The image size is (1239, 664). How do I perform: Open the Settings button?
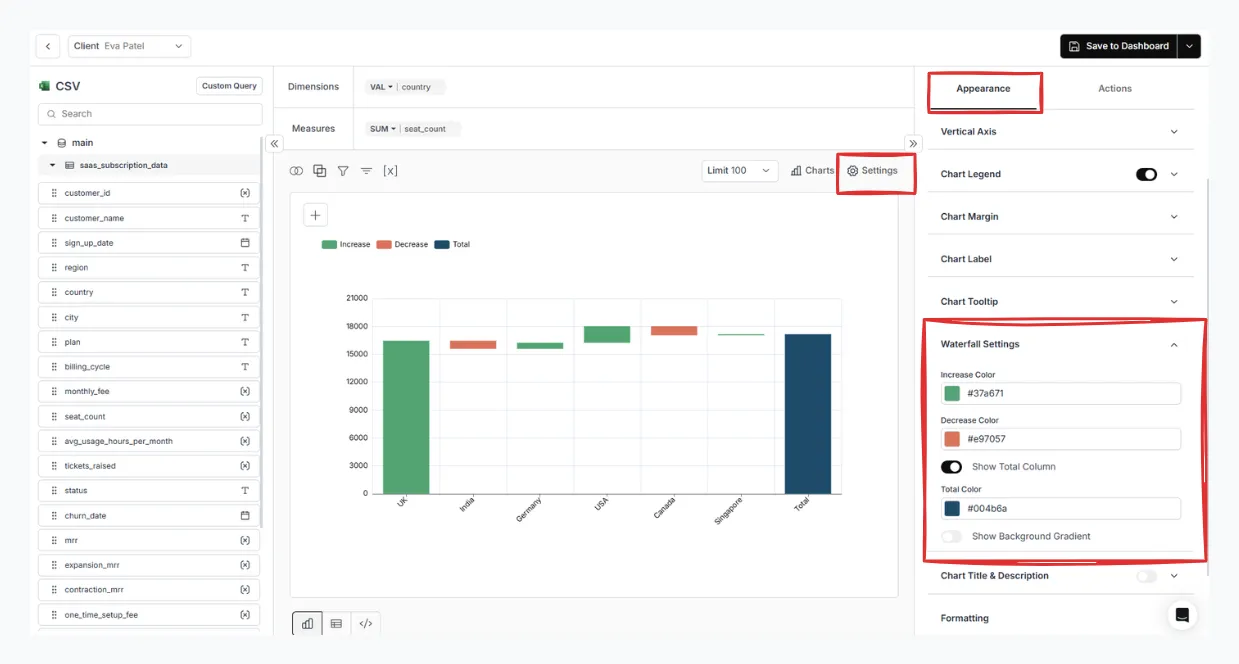872,171
